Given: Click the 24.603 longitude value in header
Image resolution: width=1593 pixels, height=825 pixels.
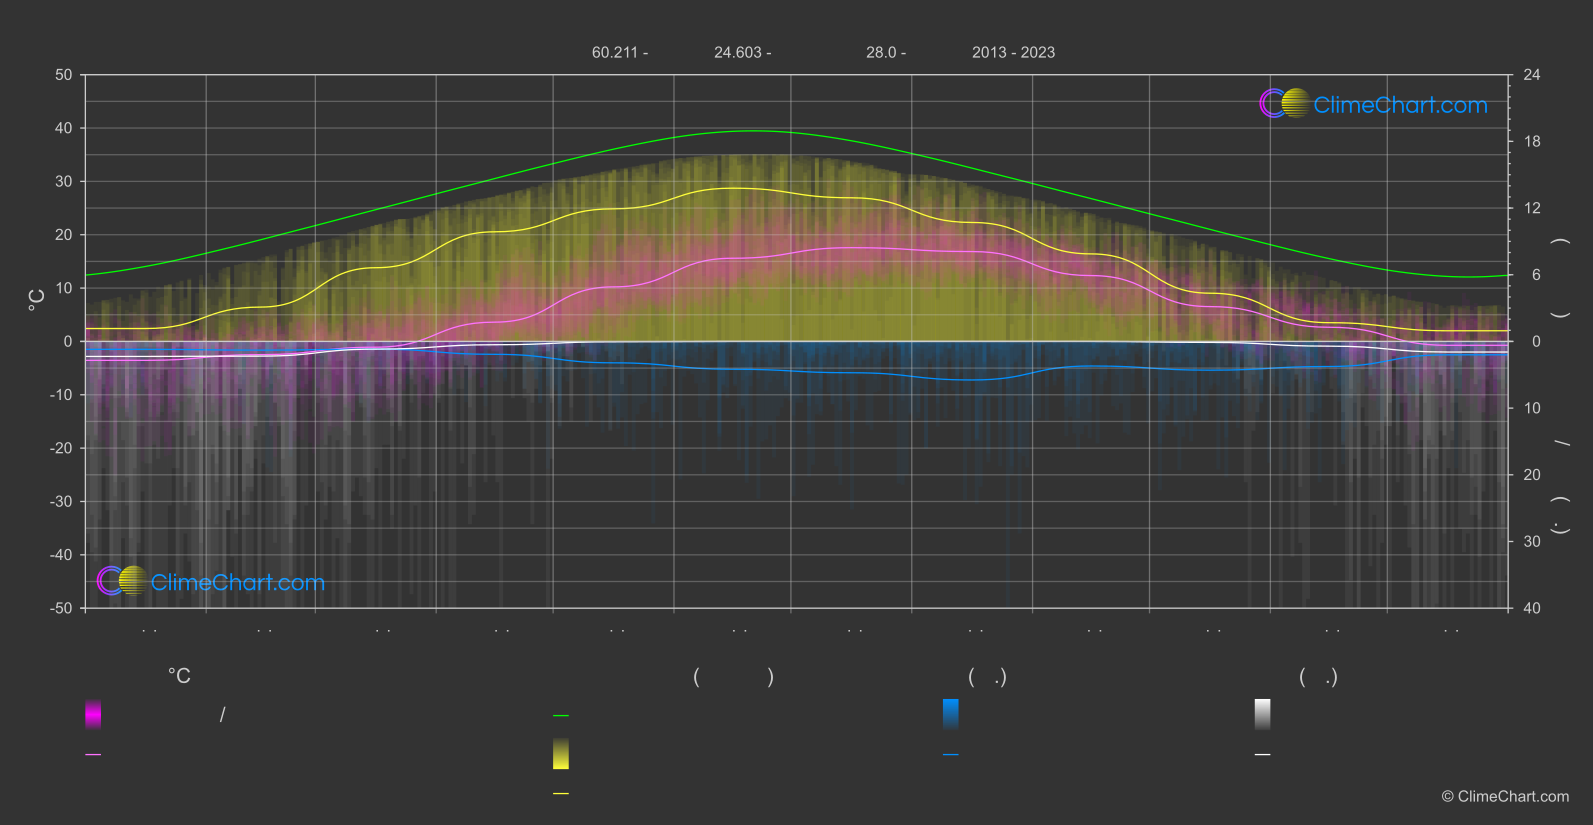Looking at the screenshot, I should coord(741,53).
